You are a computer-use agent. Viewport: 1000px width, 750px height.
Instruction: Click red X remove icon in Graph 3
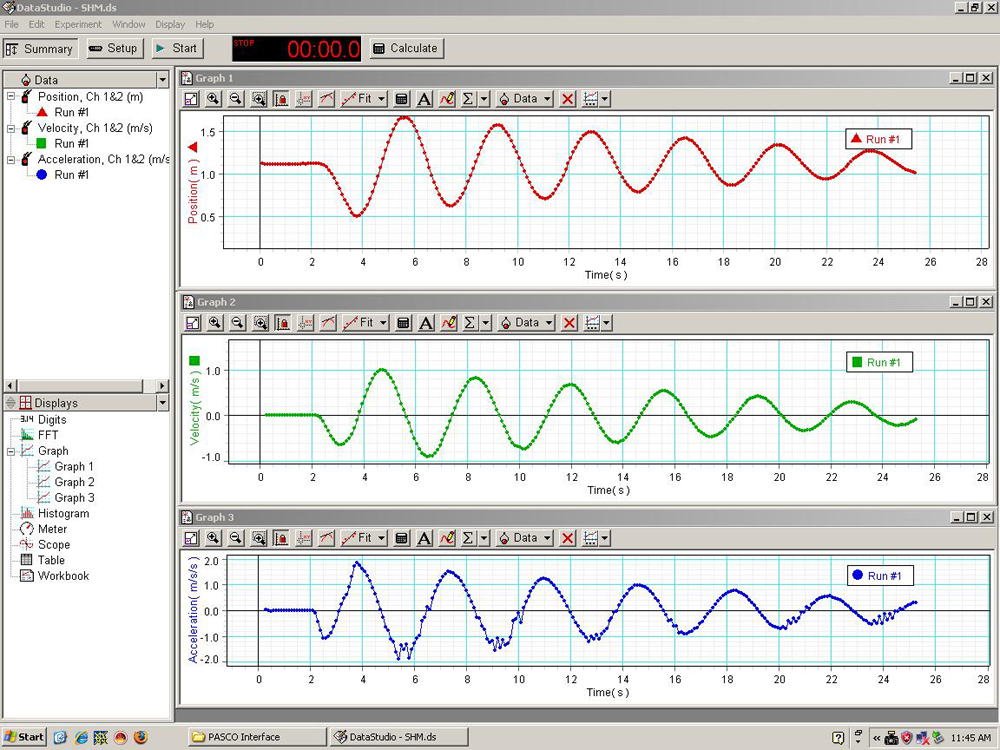click(x=568, y=538)
